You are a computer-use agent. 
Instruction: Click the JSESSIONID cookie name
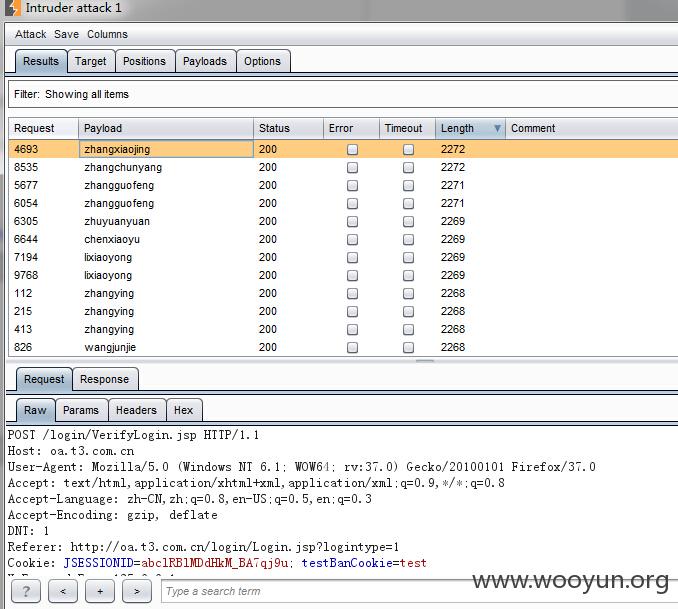[x=99, y=563]
